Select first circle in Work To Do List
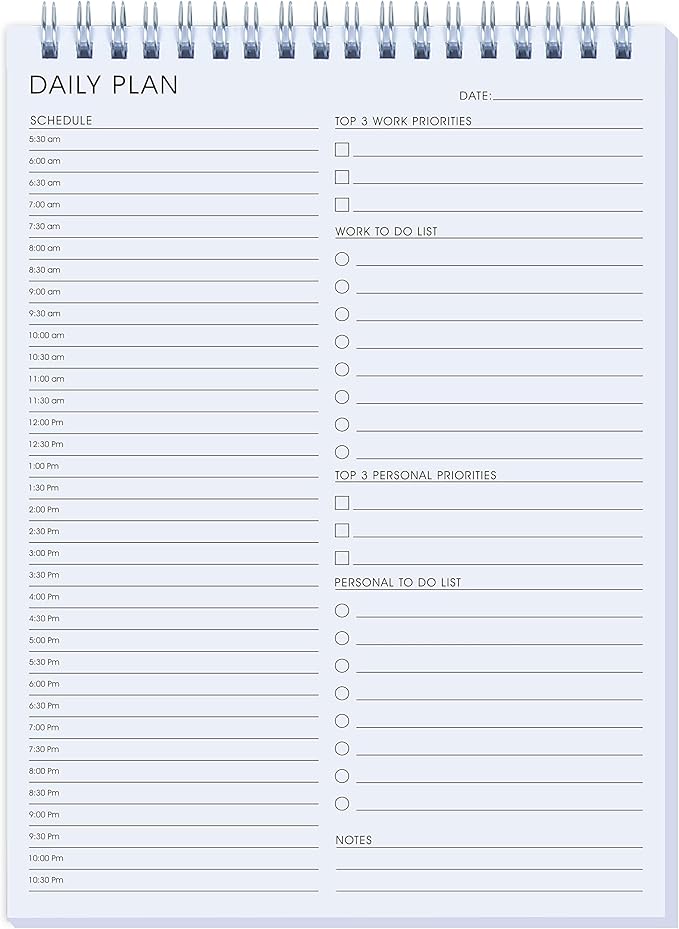 coord(342,259)
